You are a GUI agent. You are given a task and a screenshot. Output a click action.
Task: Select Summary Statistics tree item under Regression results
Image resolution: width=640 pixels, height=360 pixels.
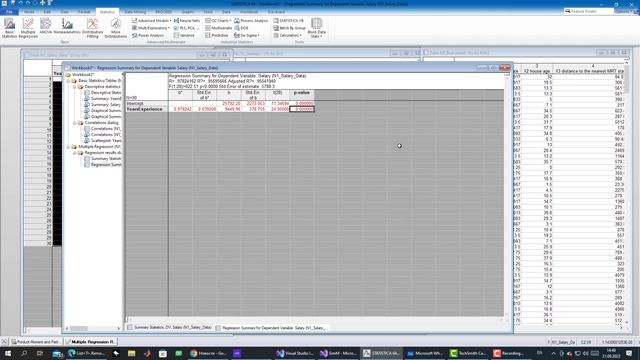click(x=103, y=158)
